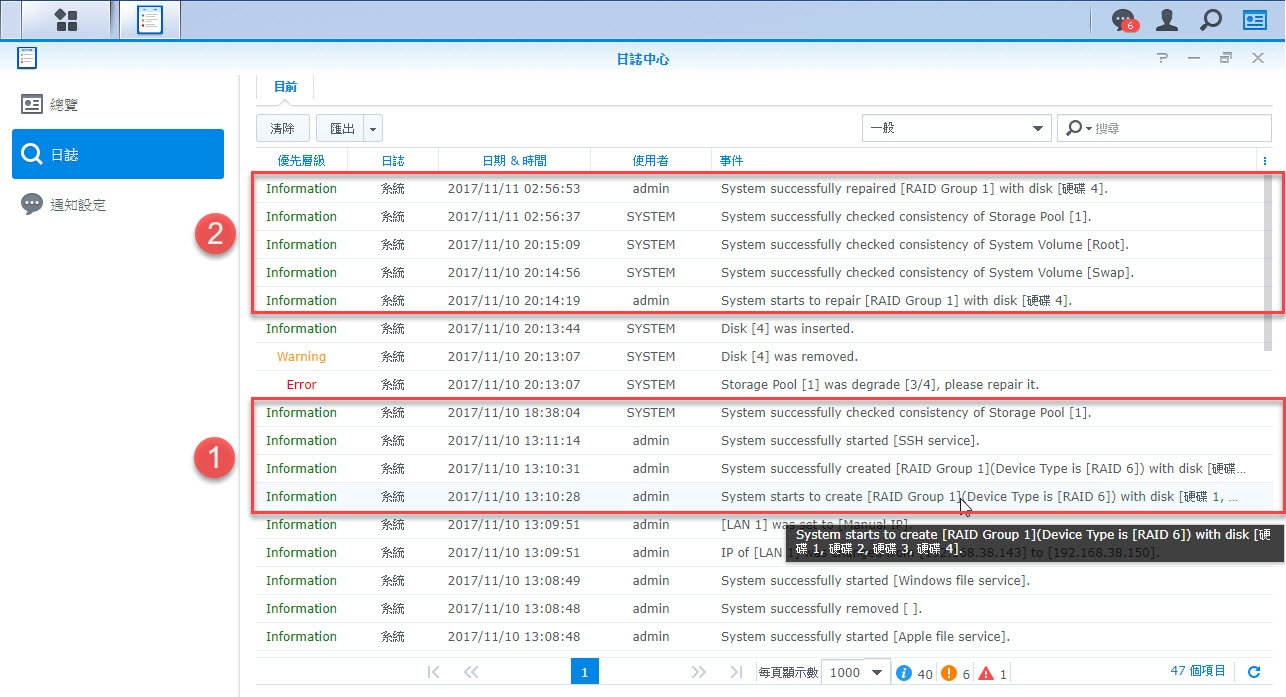Click page 1 pagination button

click(x=584, y=672)
